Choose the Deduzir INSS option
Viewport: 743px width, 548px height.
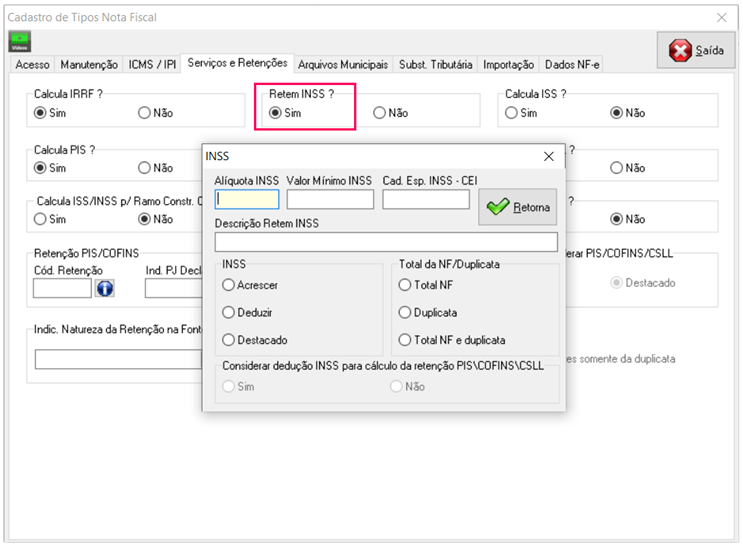click(229, 313)
